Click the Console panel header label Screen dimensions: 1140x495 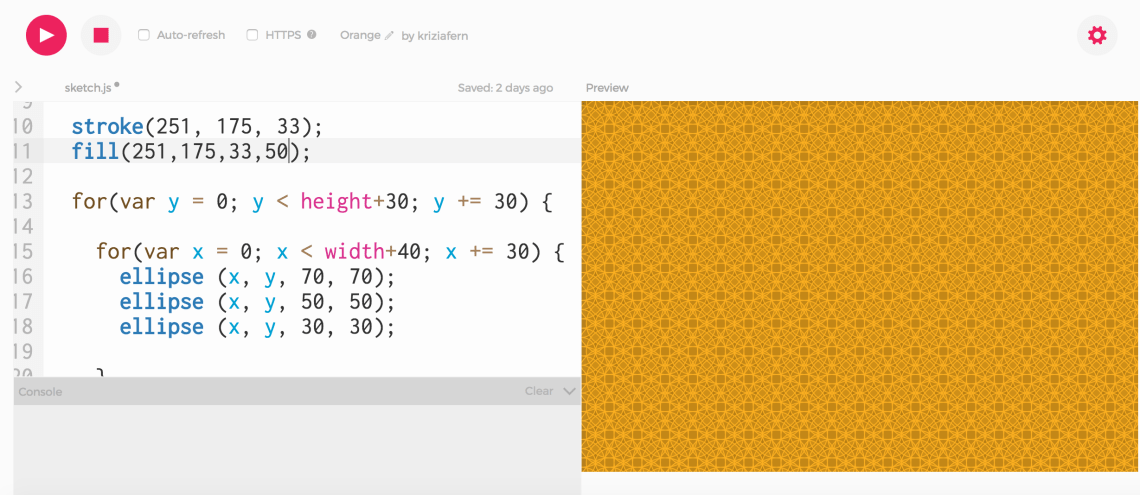(x=41, y=392)
